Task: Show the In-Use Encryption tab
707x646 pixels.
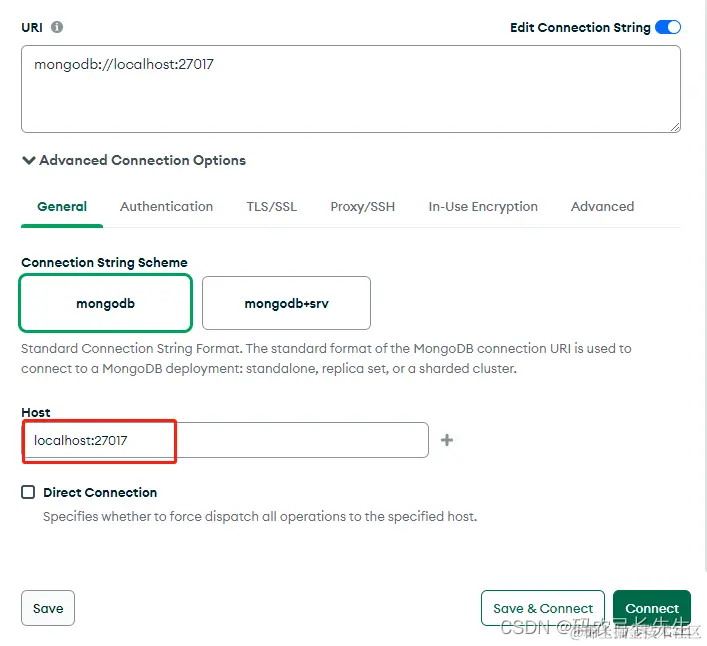Action: [483, 207]
